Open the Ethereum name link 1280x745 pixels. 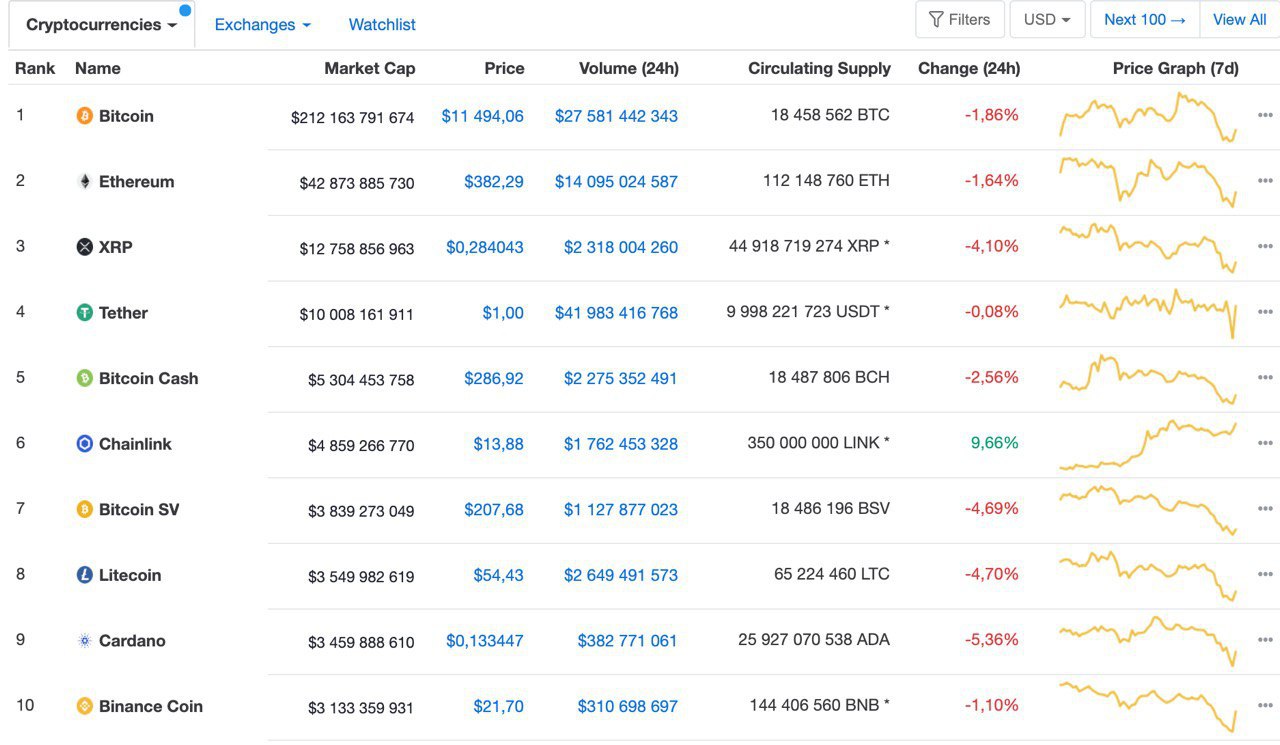136,182
